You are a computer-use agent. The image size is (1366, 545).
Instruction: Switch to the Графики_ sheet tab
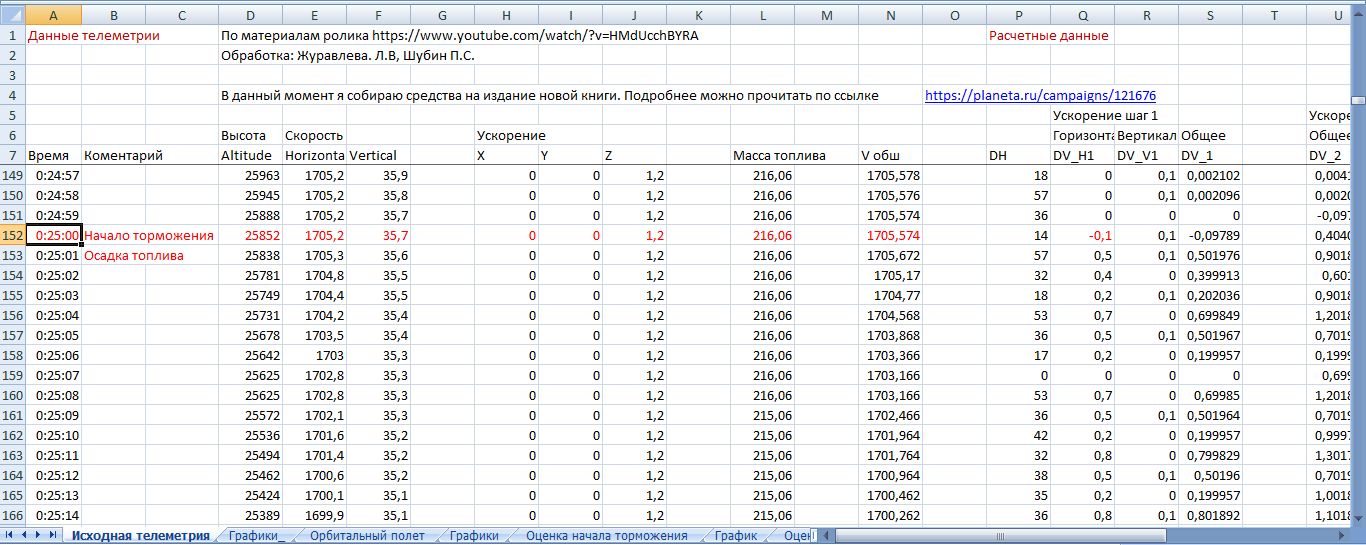[x=257, y=536]
